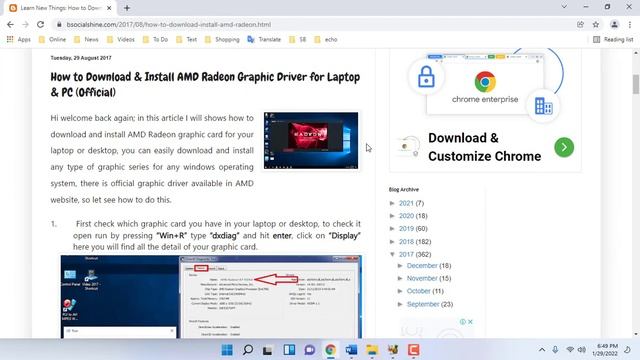640x360 pixels.
Task: Expand the 2018 archive arrow
Action: point(392,242)
